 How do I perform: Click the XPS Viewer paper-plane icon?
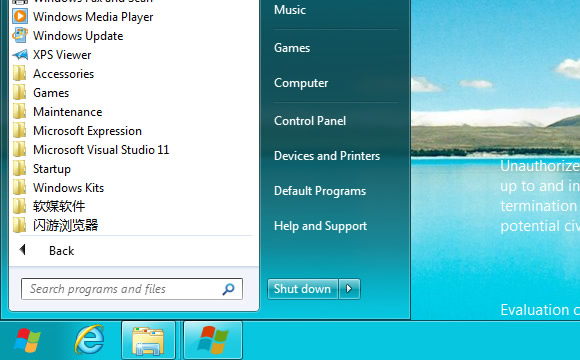click(20, 55)
